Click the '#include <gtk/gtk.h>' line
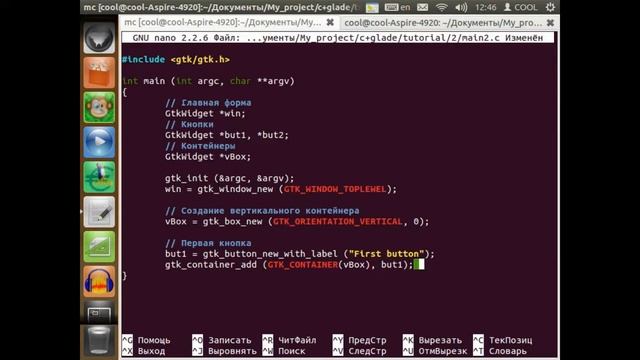The width and height of the screenshot is (640, 360). (x=176, y=60)
